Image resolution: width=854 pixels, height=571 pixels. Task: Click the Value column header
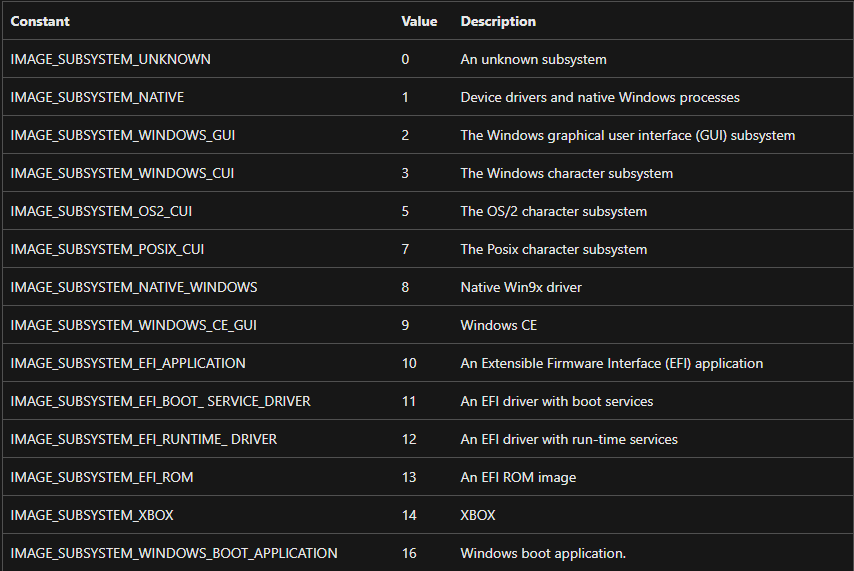[x=419, y=21]
